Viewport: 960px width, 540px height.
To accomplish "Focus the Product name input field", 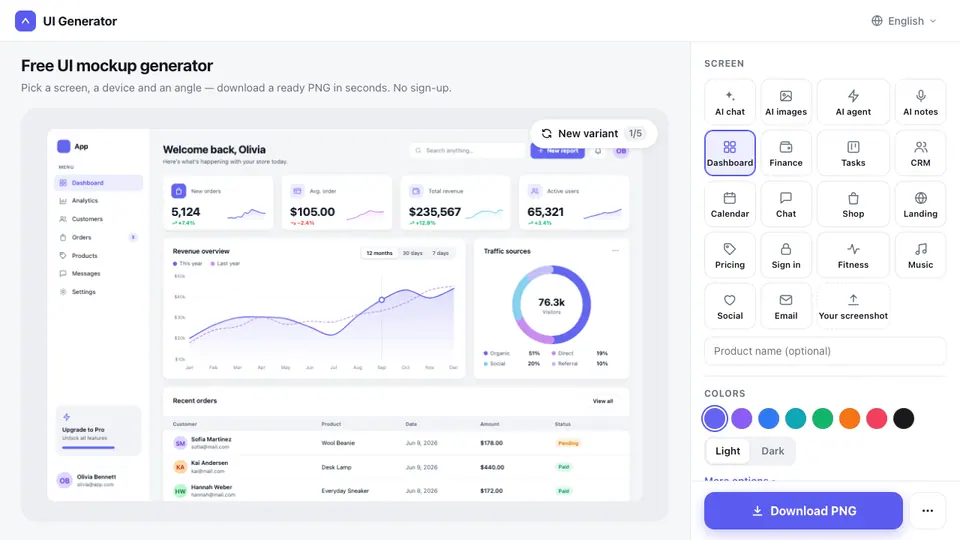I will tap(825, 351).
